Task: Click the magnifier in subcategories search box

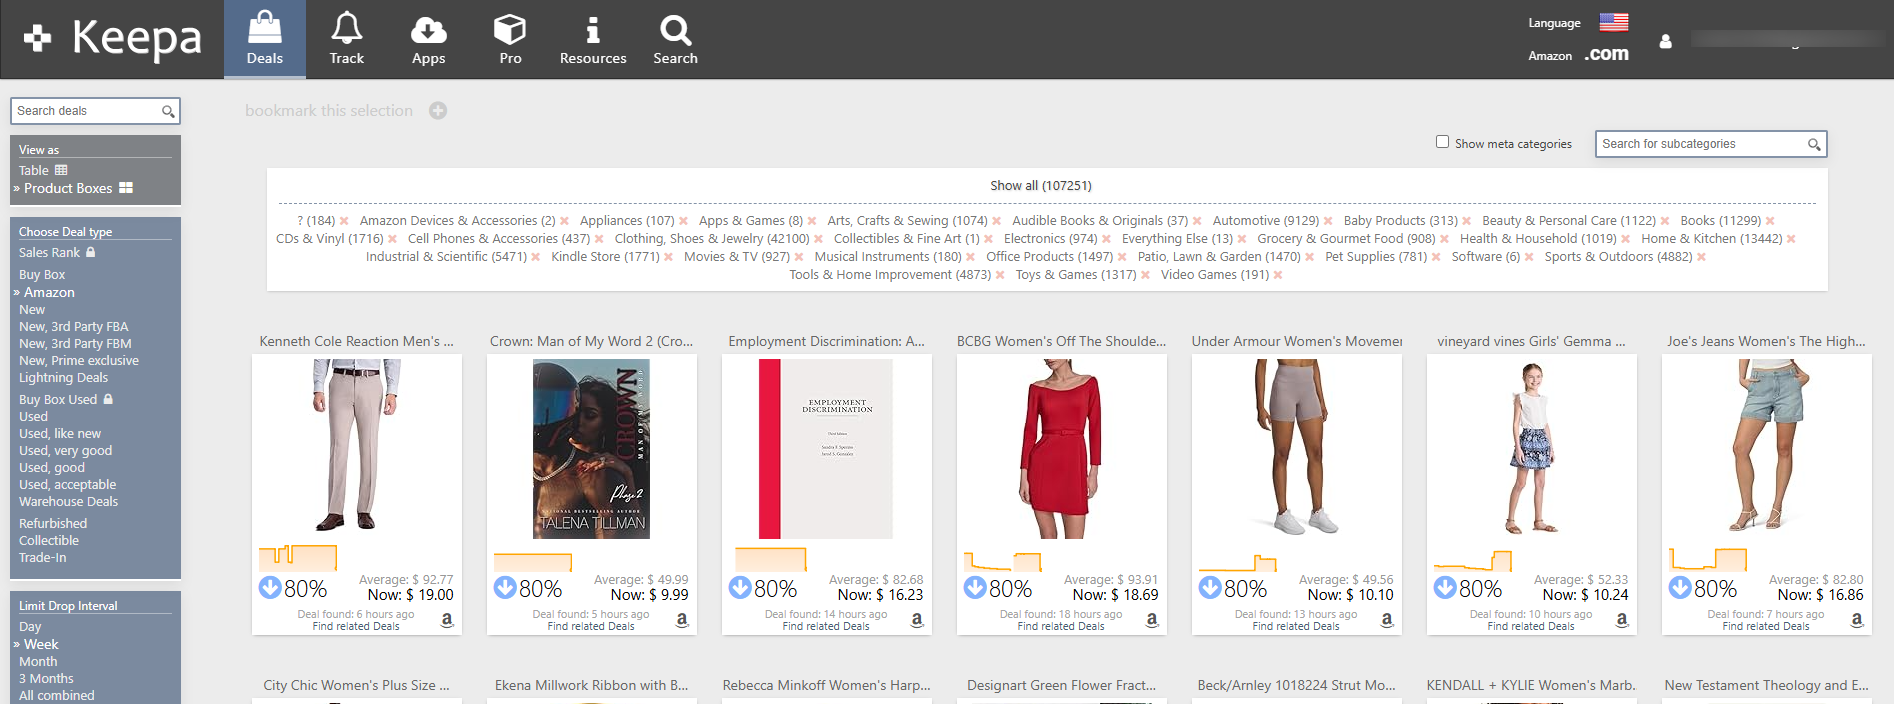Action: tap(1814, 145)
